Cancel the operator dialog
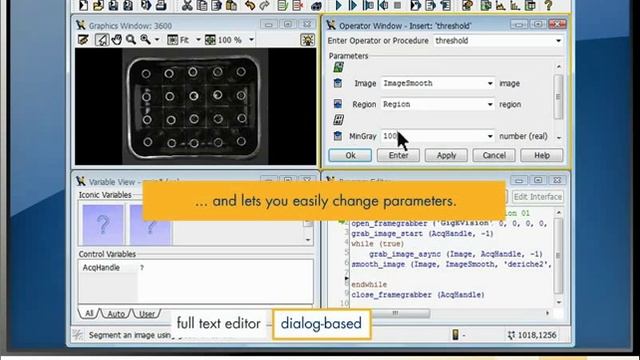The width and height of the screenshot is (640, 360). pos(494,156)
